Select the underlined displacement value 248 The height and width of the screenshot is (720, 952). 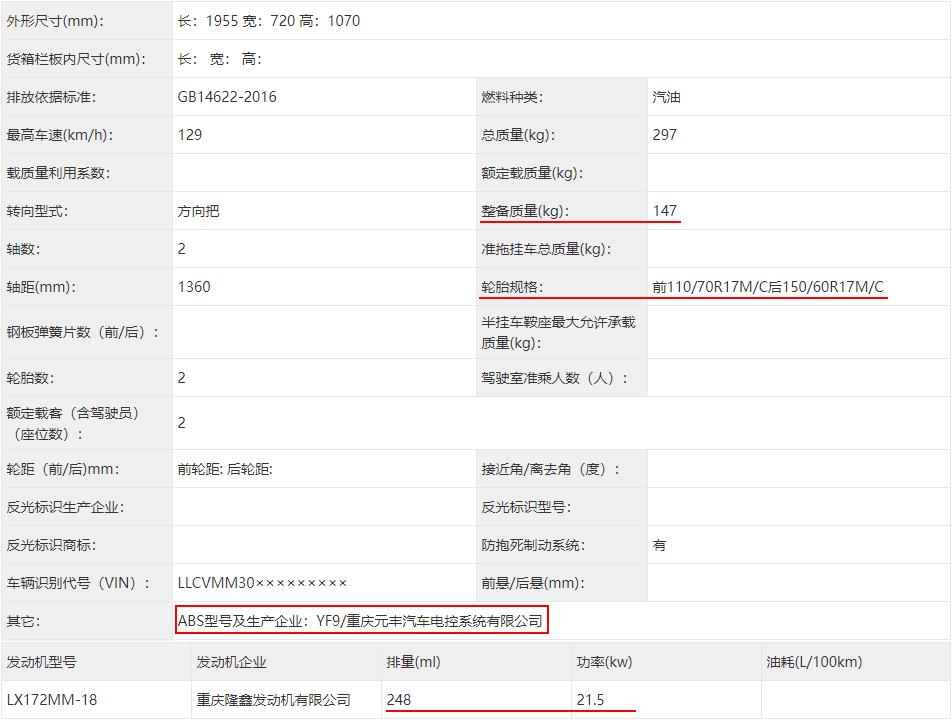coord(400,698)
